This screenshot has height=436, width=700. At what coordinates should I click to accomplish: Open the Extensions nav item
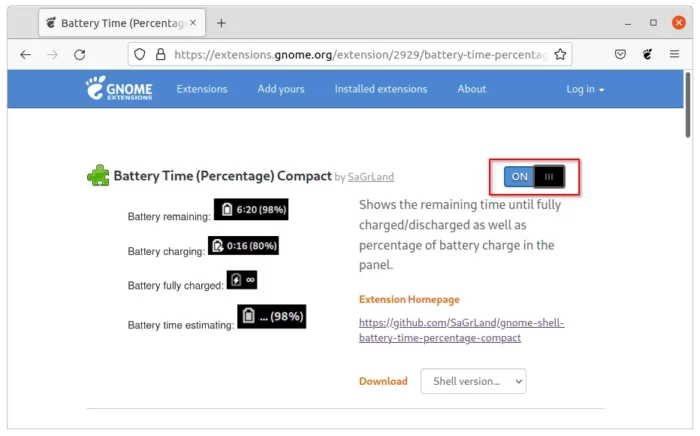202,89
